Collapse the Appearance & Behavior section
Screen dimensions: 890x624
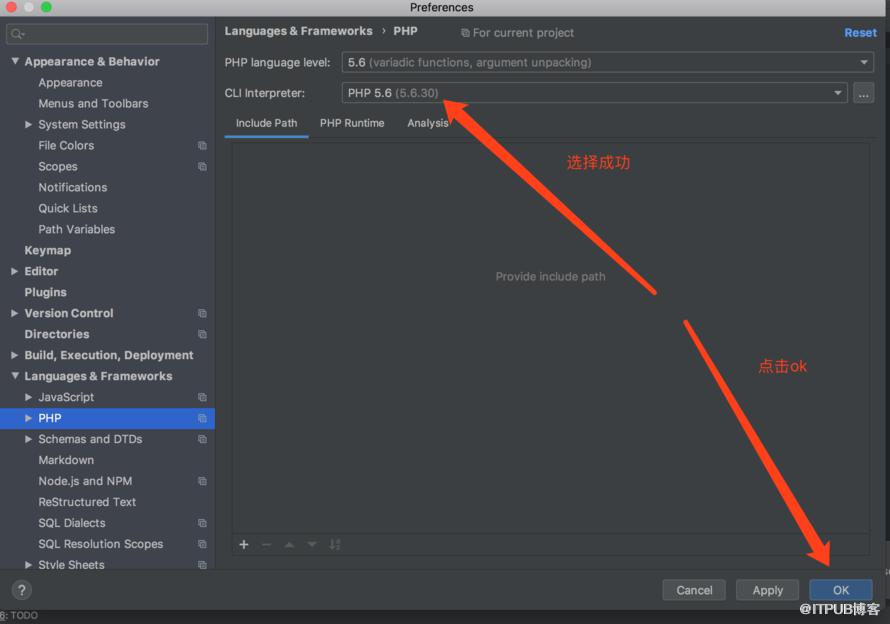(15, 61)
